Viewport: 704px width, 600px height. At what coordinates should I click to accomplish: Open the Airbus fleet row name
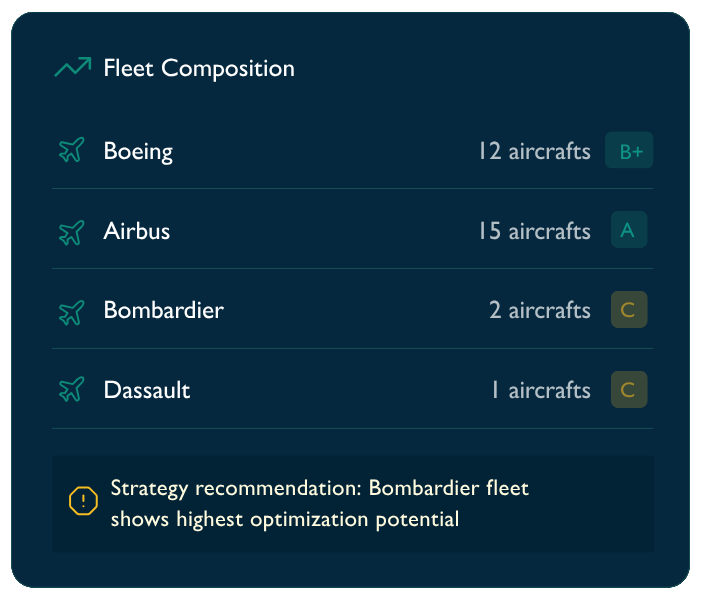coord(137,231)
